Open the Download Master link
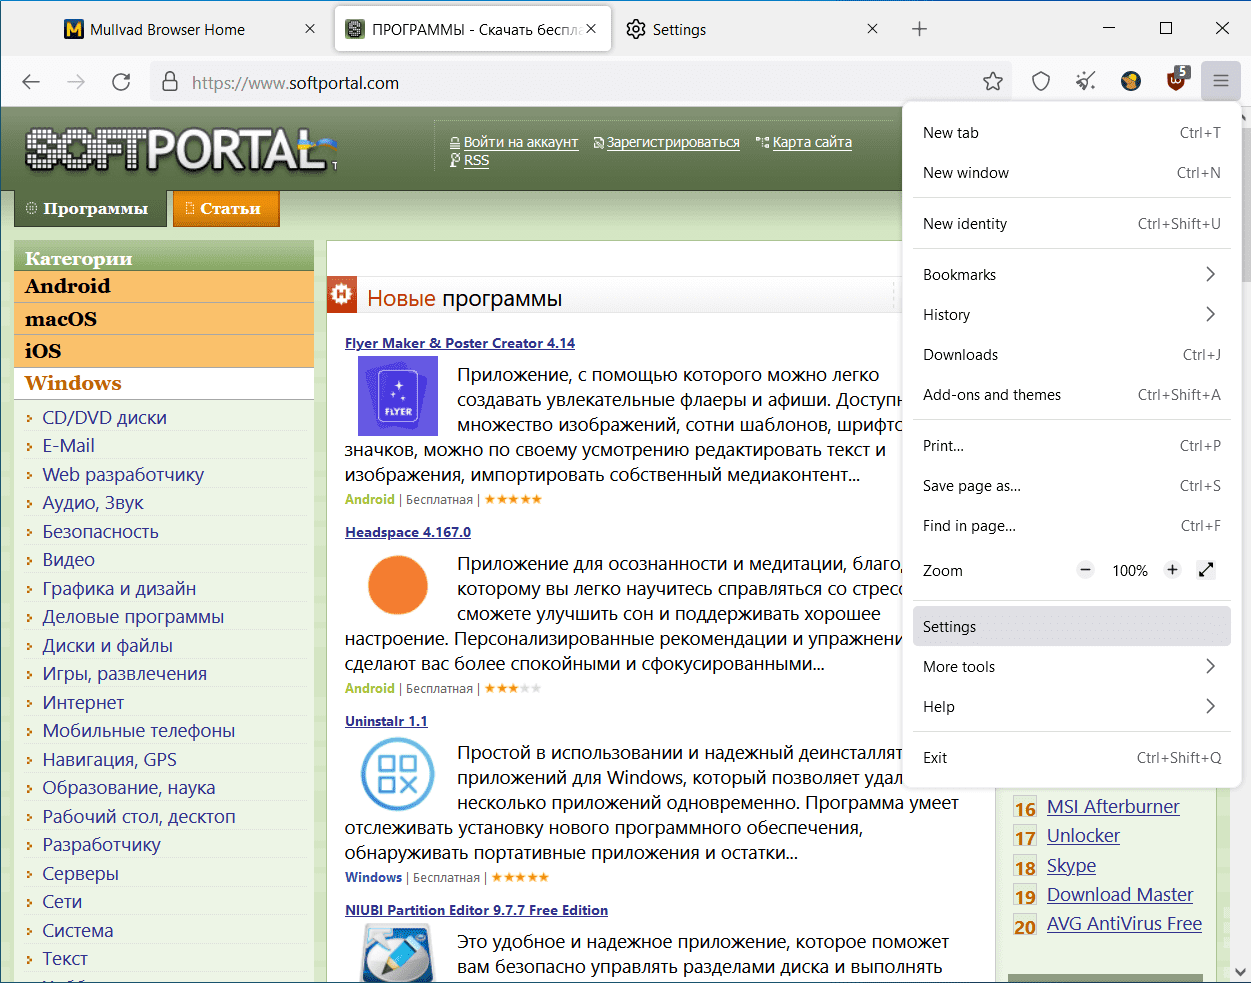The image size is (1251, 983). (1120, 895)
